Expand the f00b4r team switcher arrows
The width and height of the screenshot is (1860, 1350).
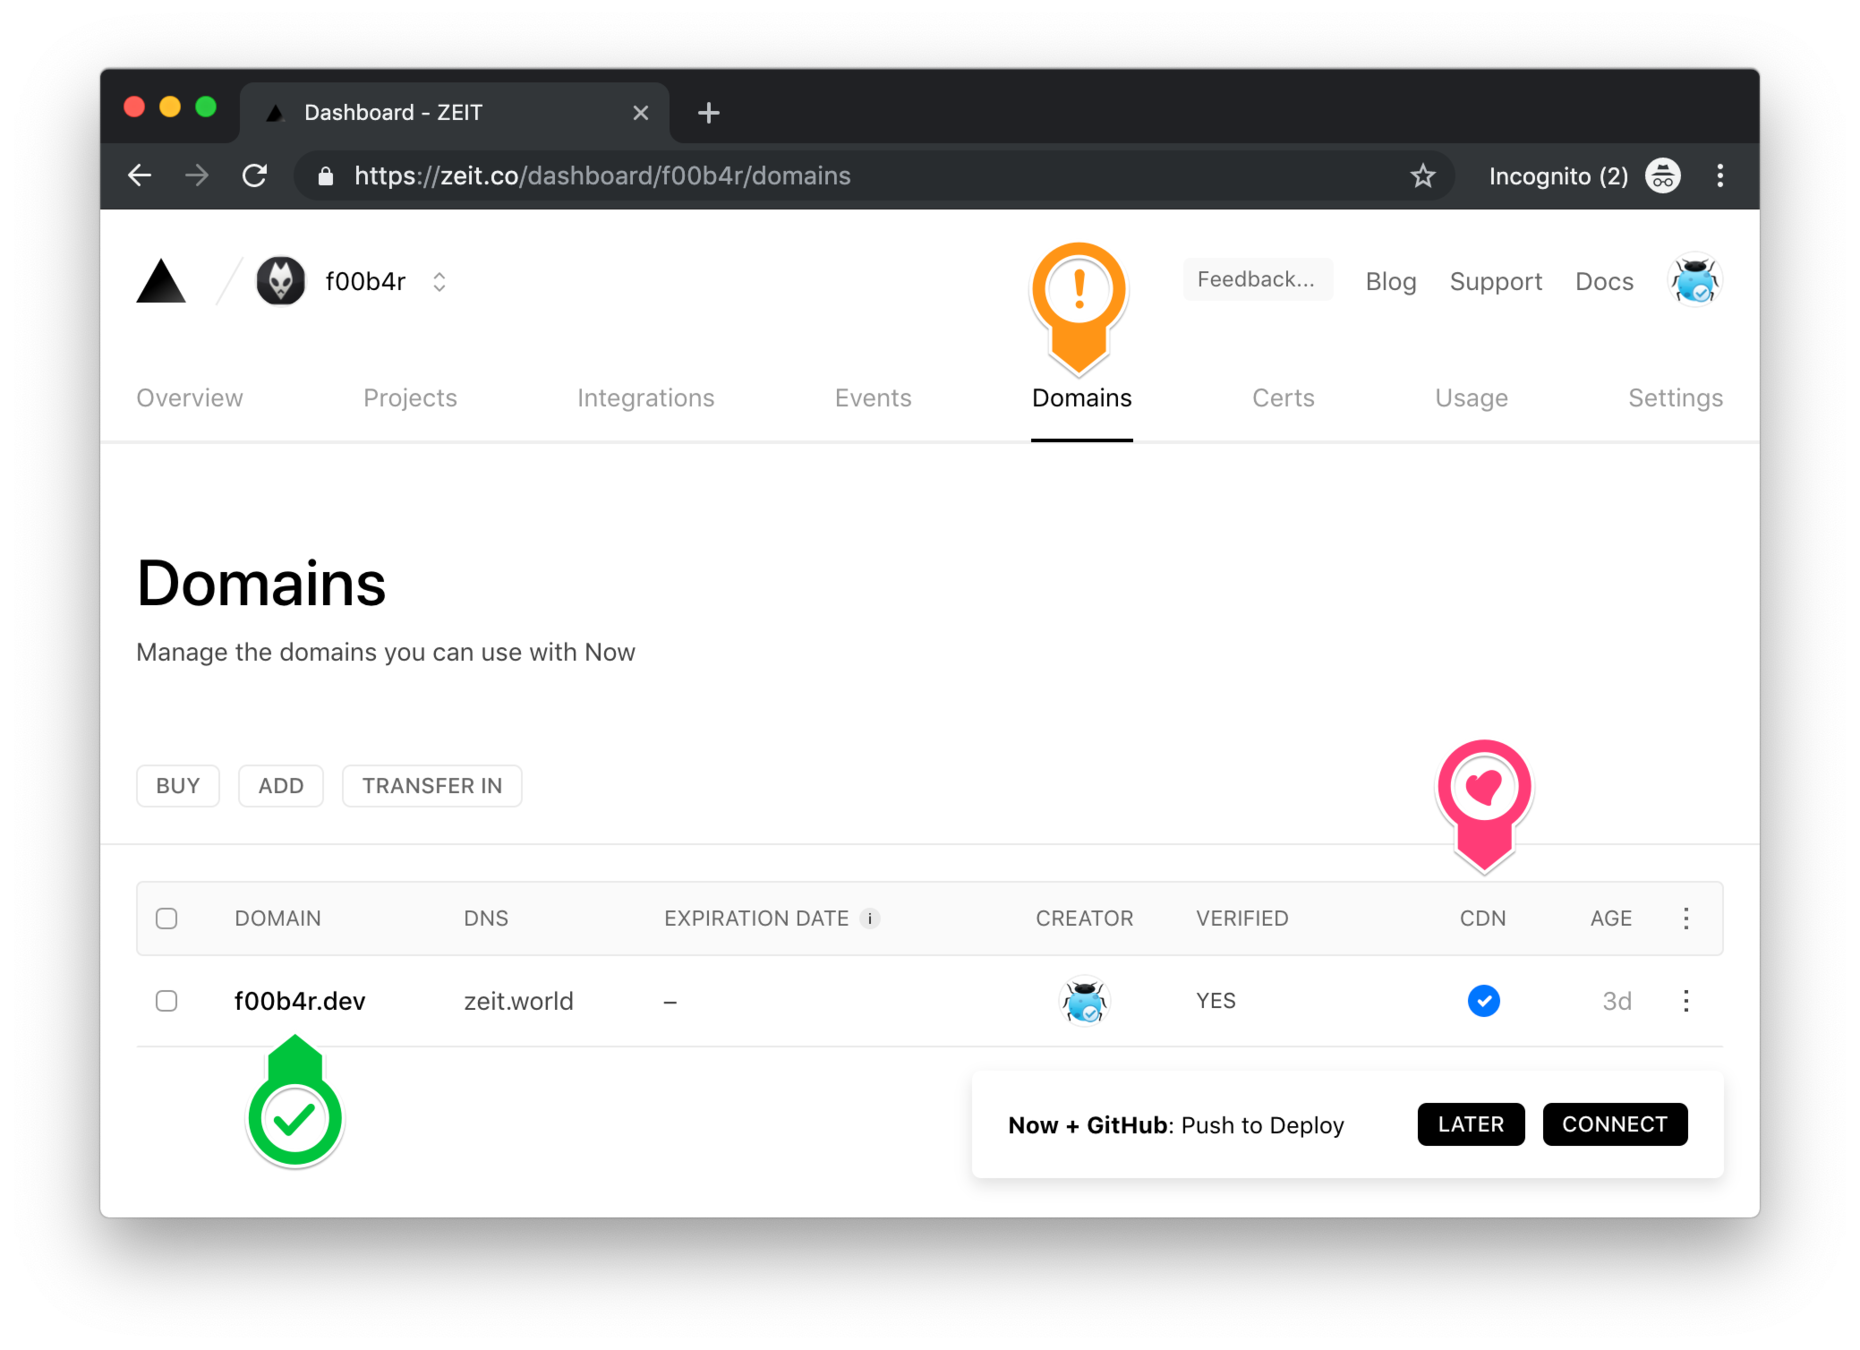[439, 282]
